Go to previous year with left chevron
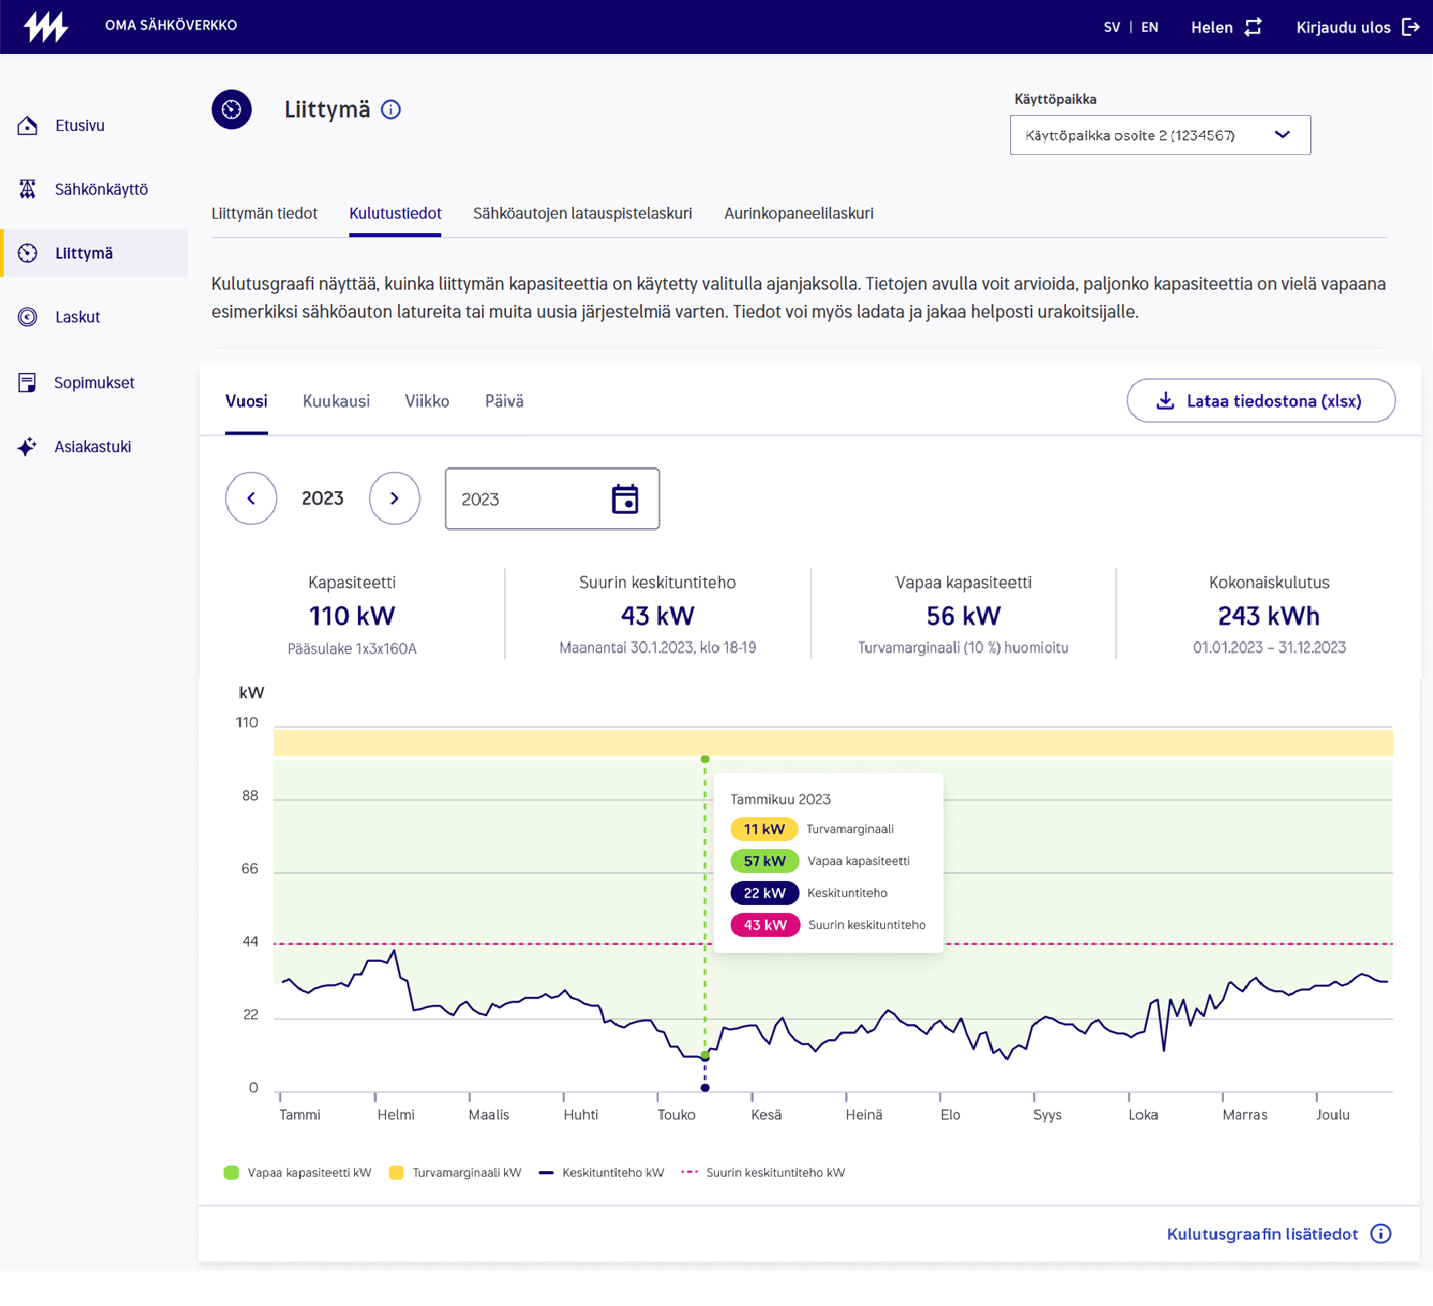1433x1306 pixels. [251, 498]
